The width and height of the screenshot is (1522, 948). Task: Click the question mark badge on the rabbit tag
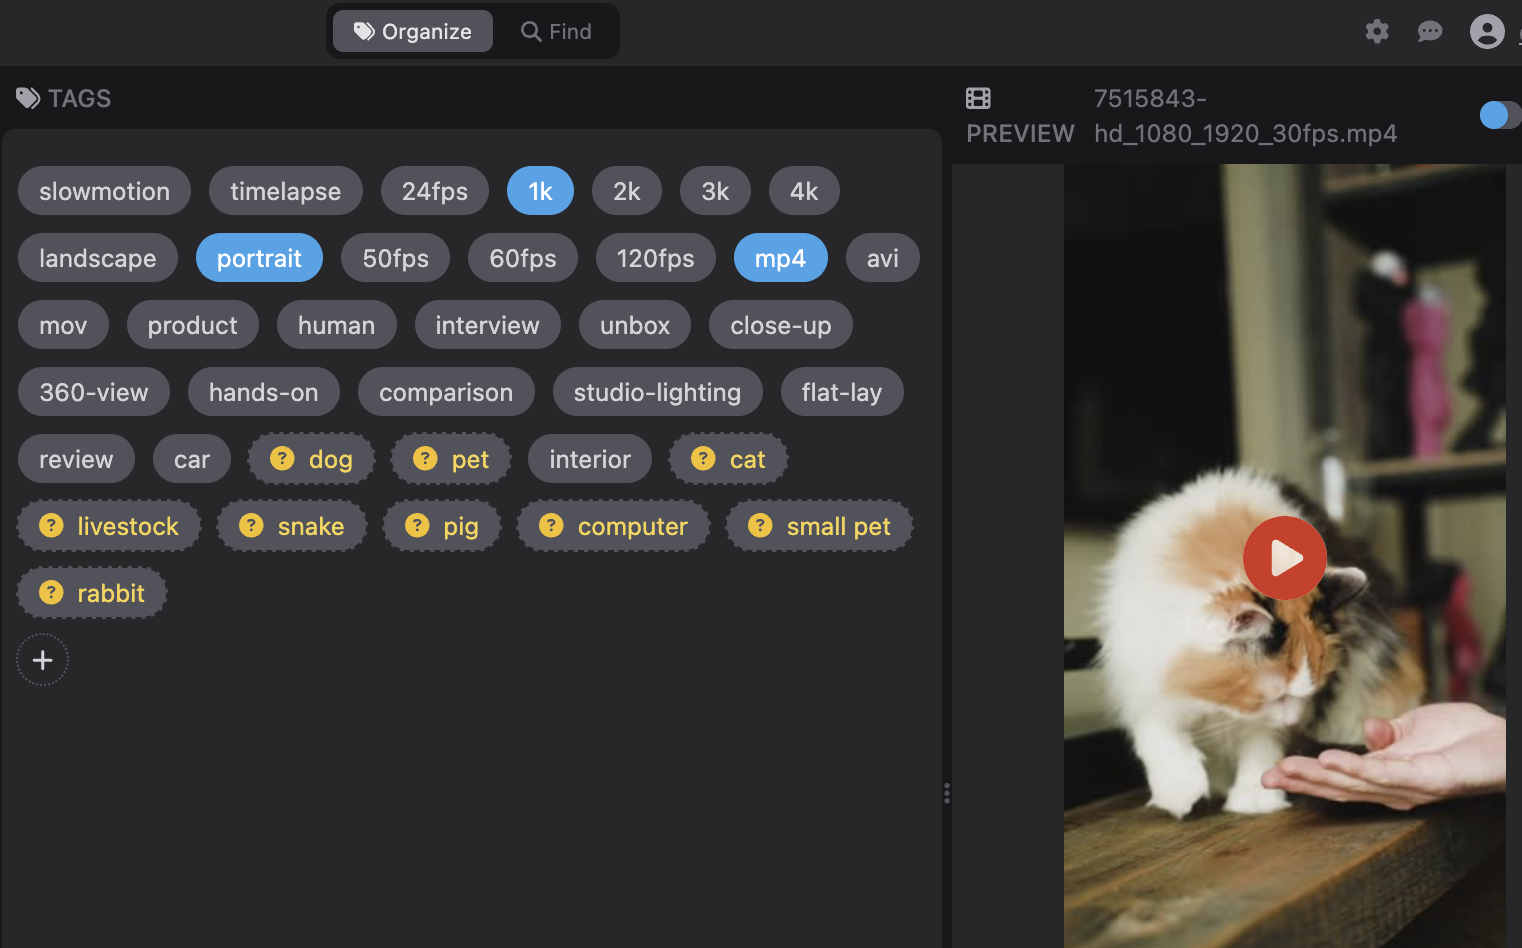(51, 592)
